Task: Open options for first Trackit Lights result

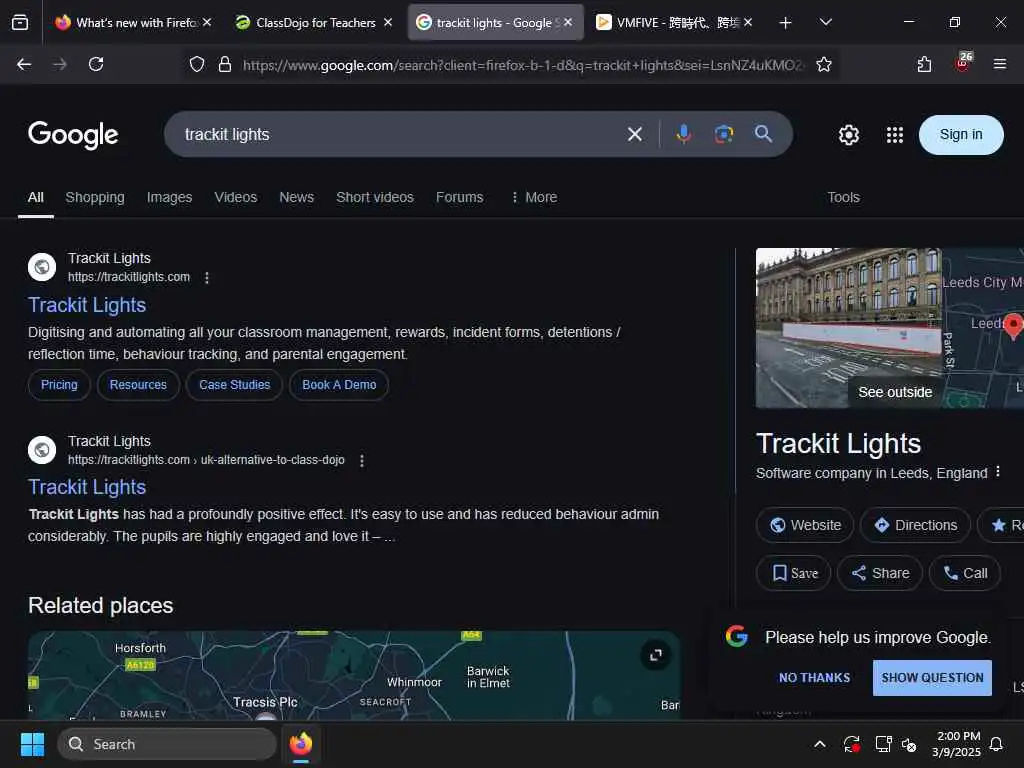Action: pyautogui.click(x=207, y=278)
